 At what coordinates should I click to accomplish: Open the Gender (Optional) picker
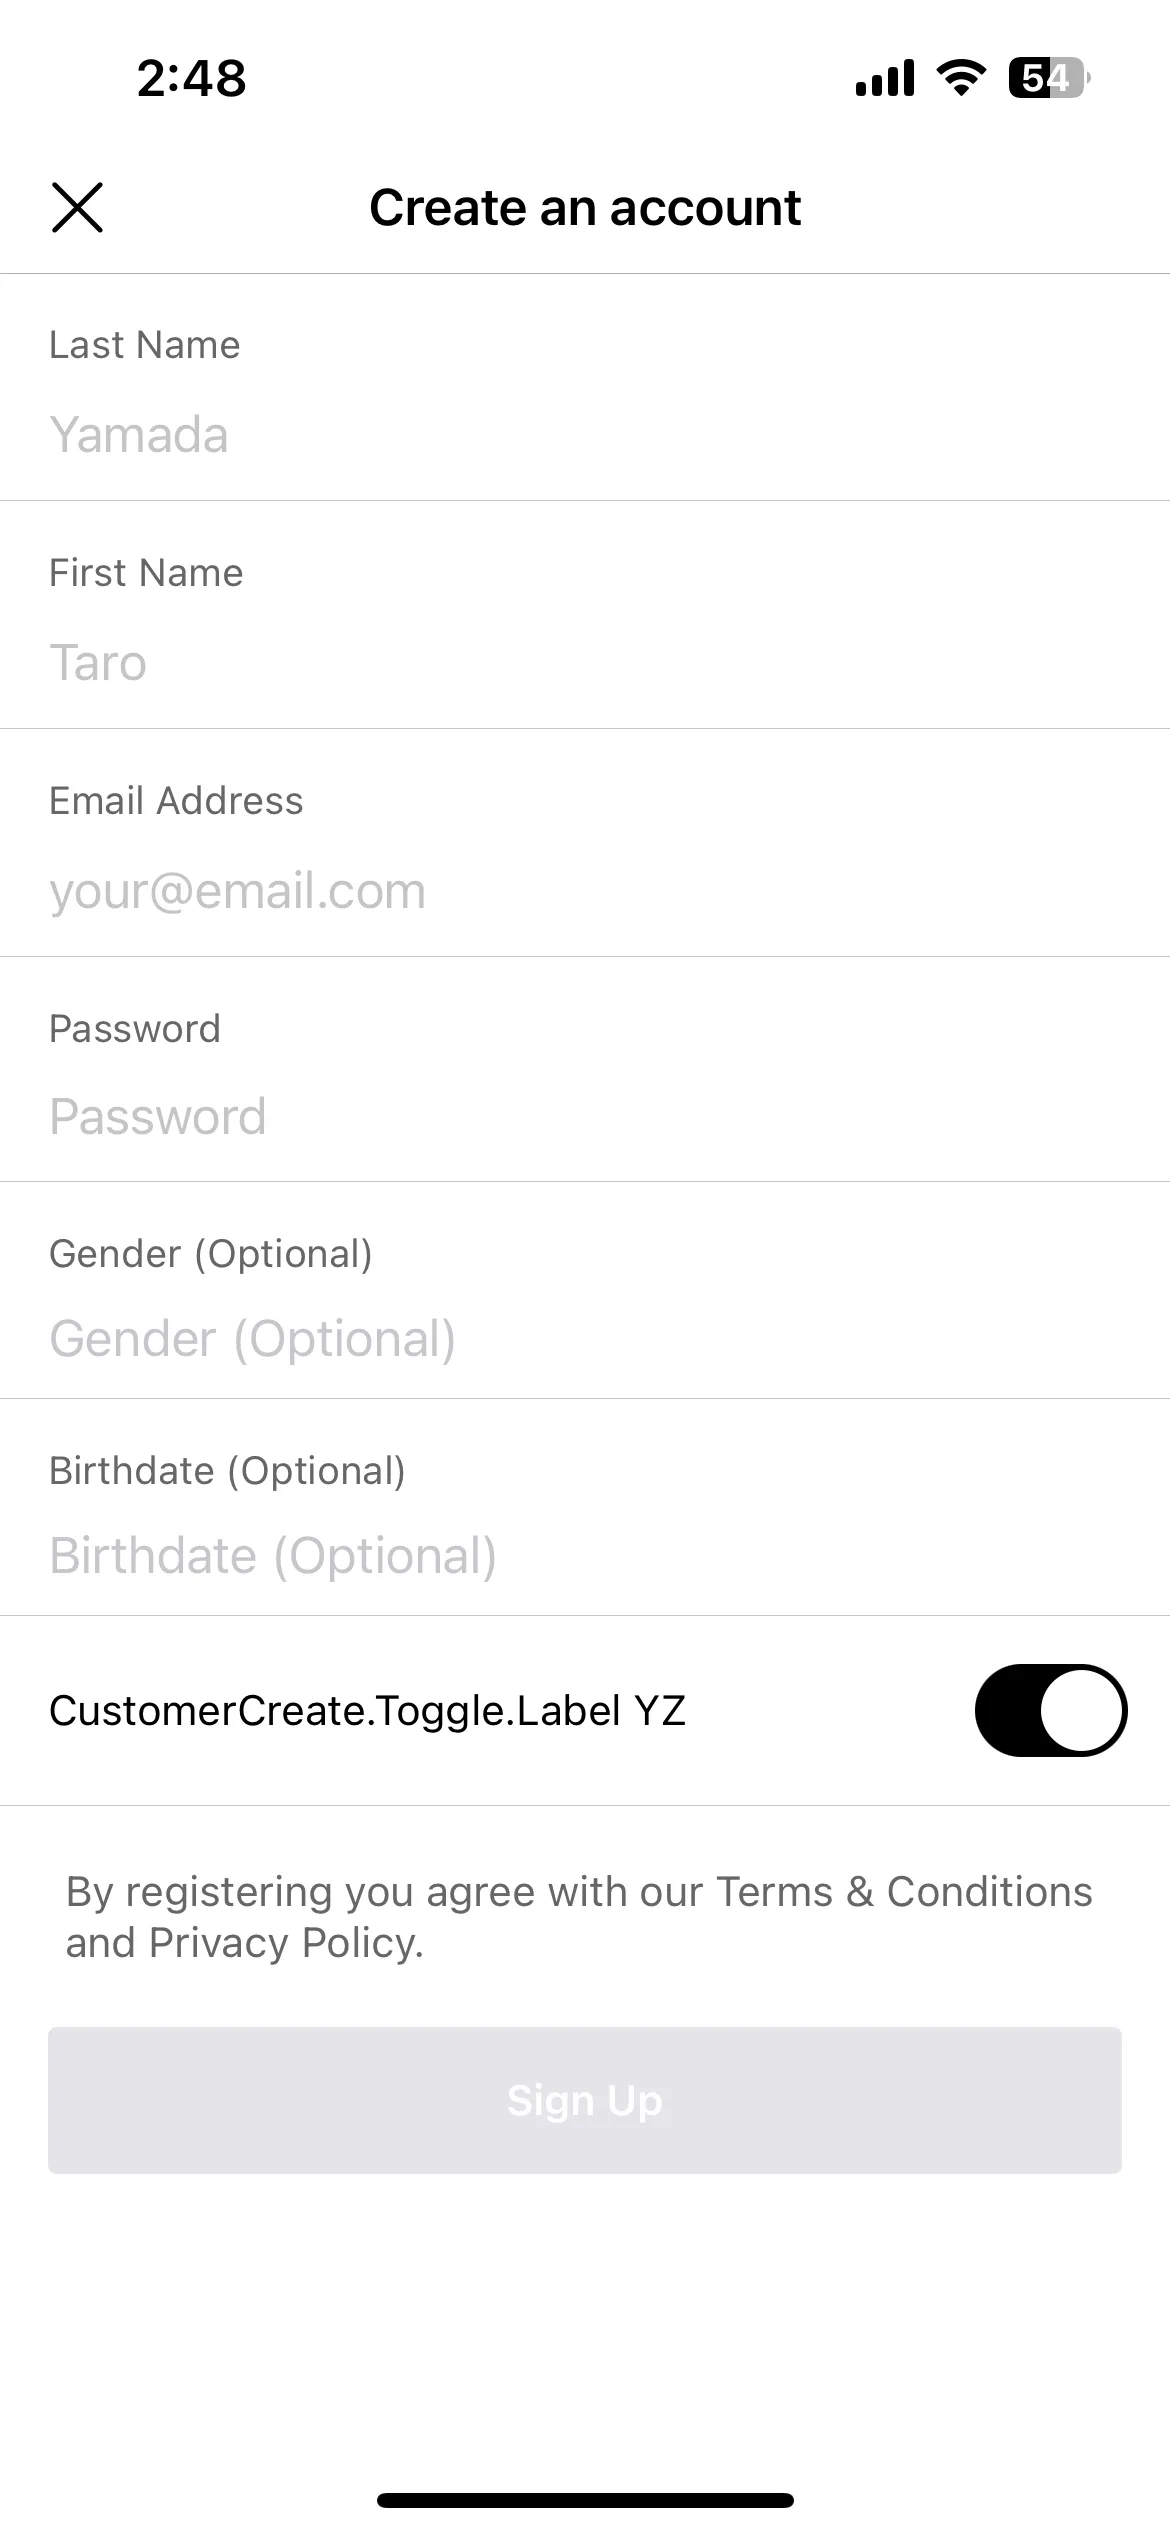point(585,1338)
